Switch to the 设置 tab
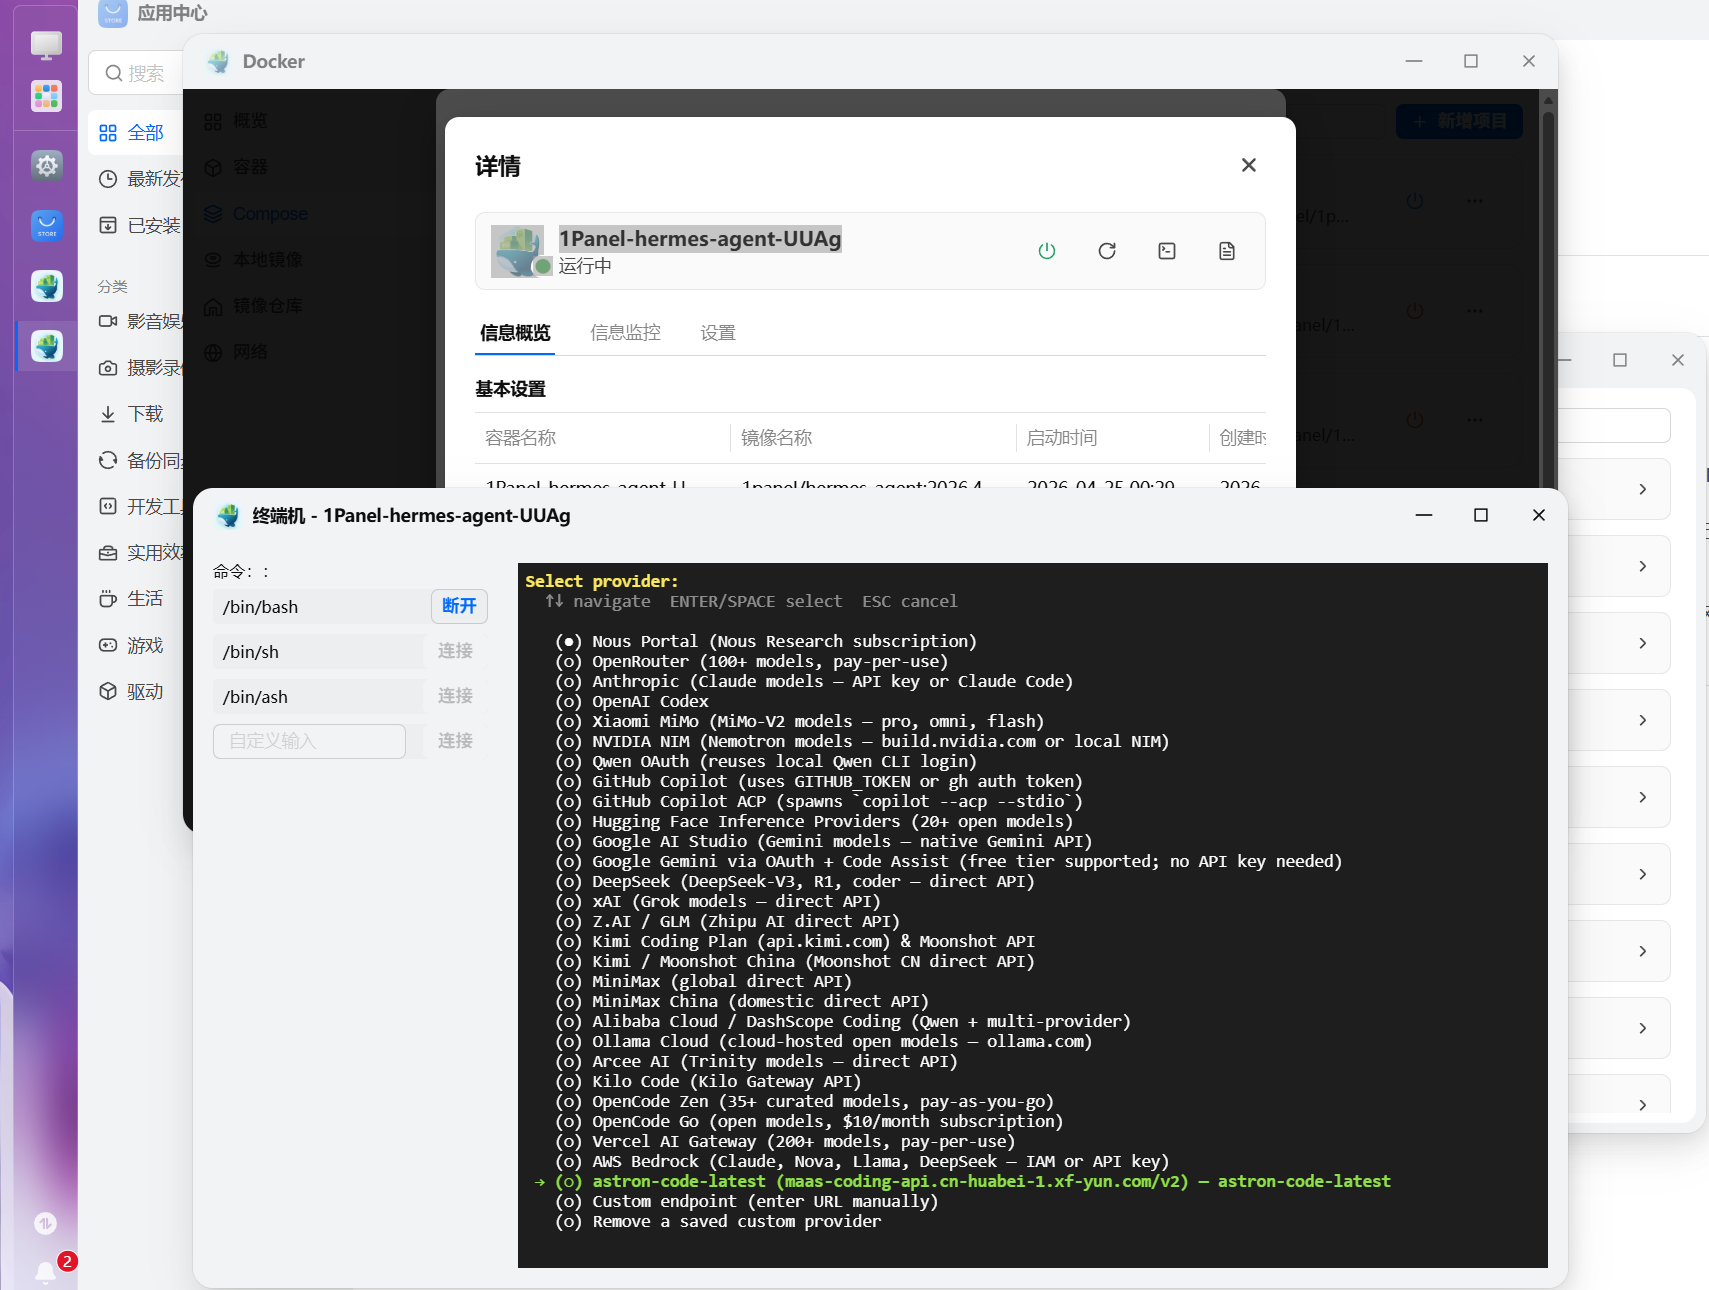This screenshot has width=1709, height=1290. [718, 333]
